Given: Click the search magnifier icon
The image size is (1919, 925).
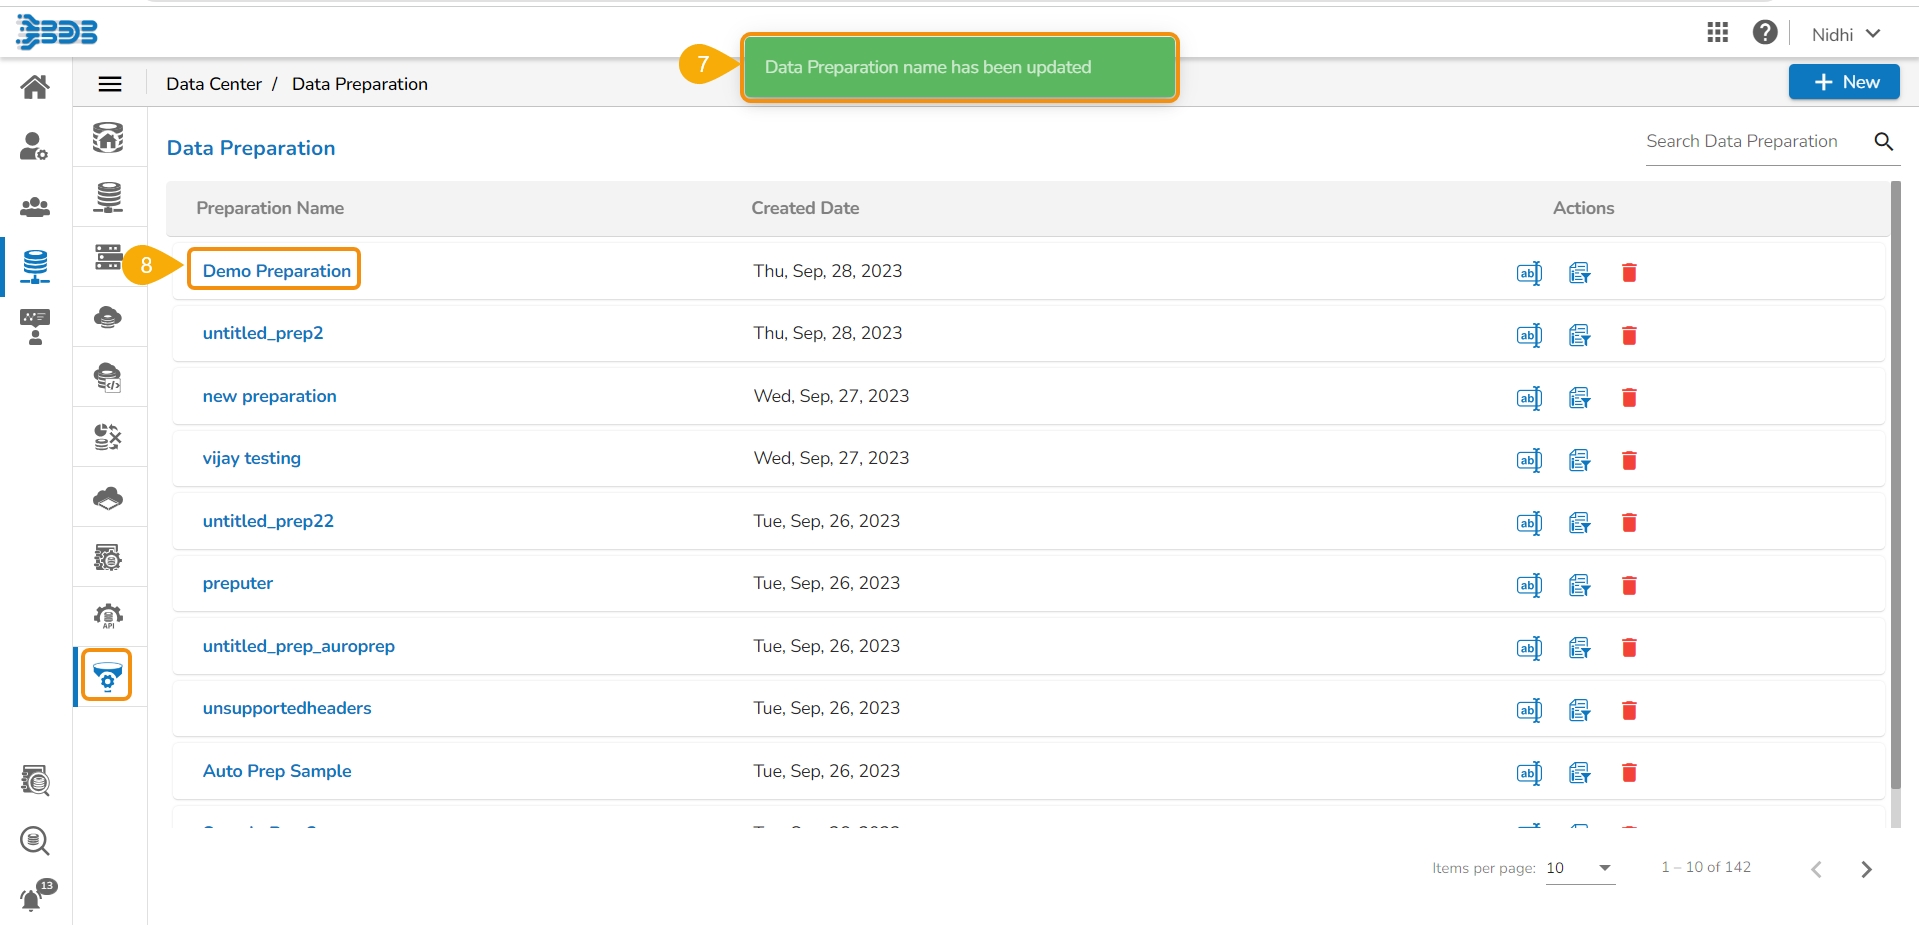Looking at the screenshot, I should [1884, 142].
